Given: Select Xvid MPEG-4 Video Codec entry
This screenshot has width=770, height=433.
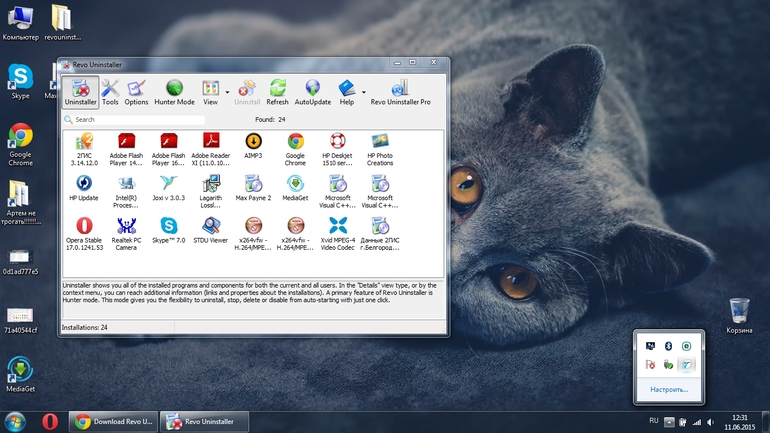Looking at the screenshot, I should coord(338,234).
